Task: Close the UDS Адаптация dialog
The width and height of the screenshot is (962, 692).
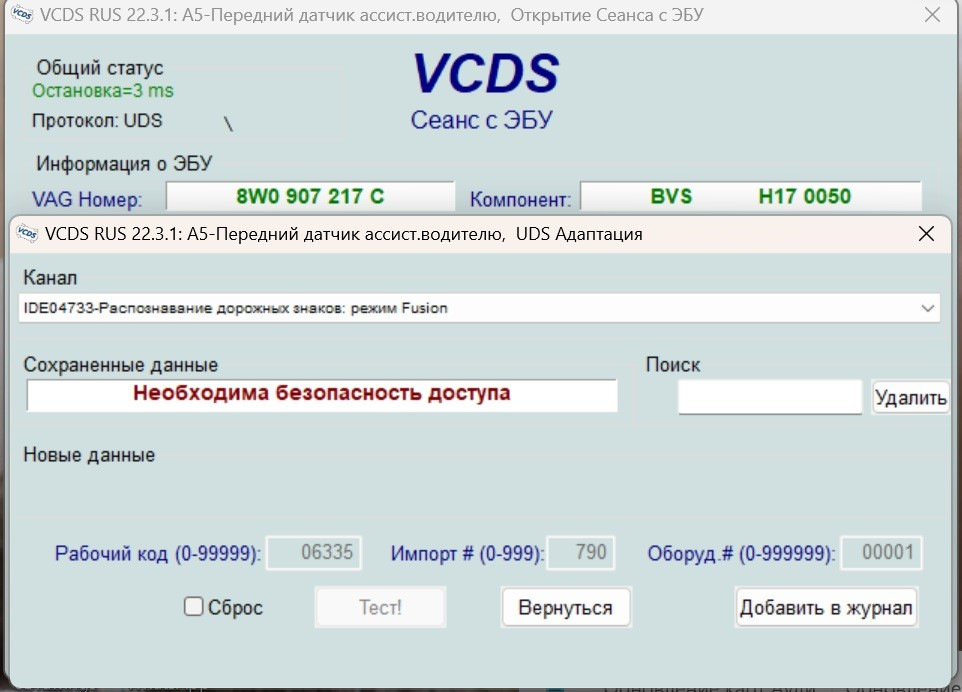Action: click(x=926, y=234)
